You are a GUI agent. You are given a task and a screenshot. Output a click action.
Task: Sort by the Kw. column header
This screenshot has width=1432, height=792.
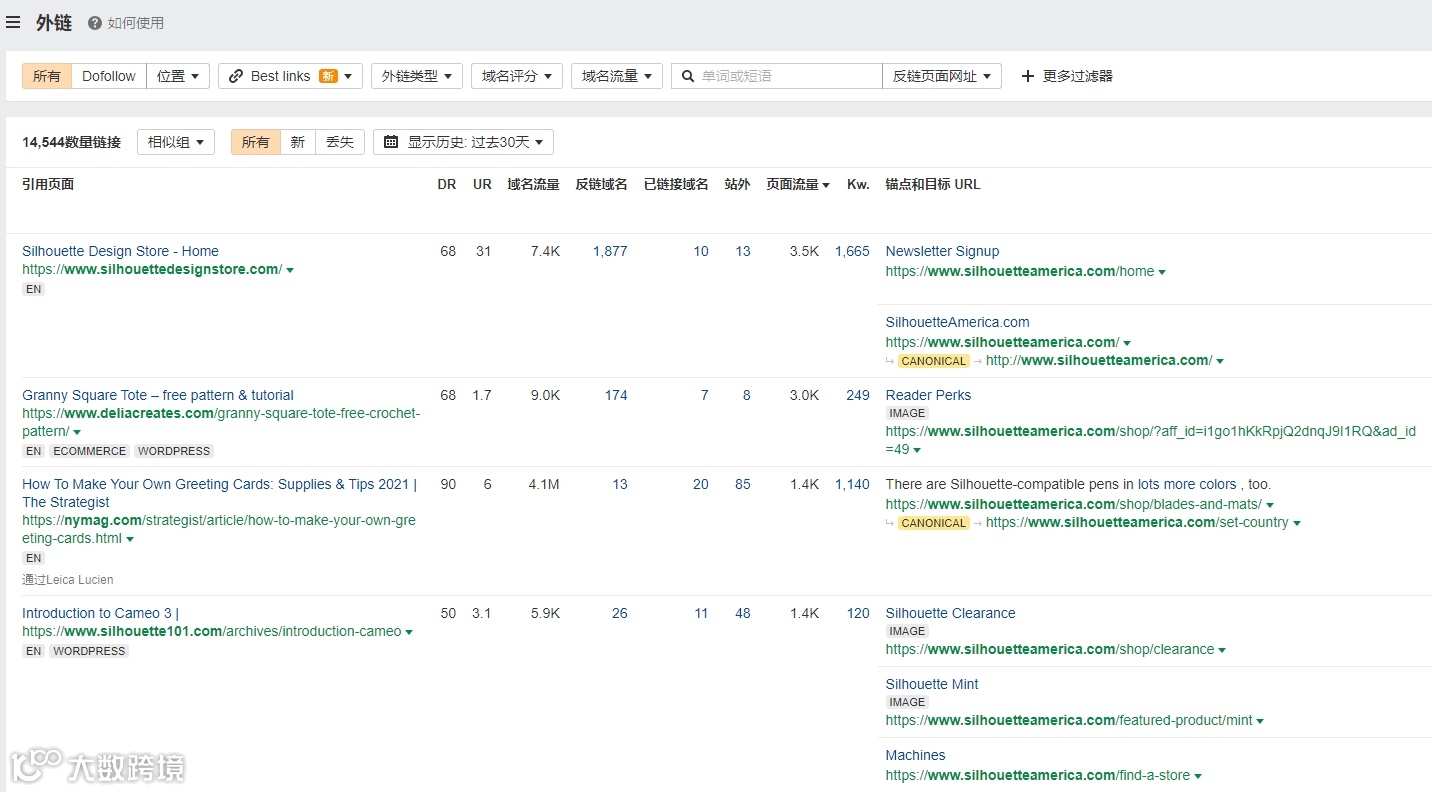pyautogui.click(x=858, y=184)
